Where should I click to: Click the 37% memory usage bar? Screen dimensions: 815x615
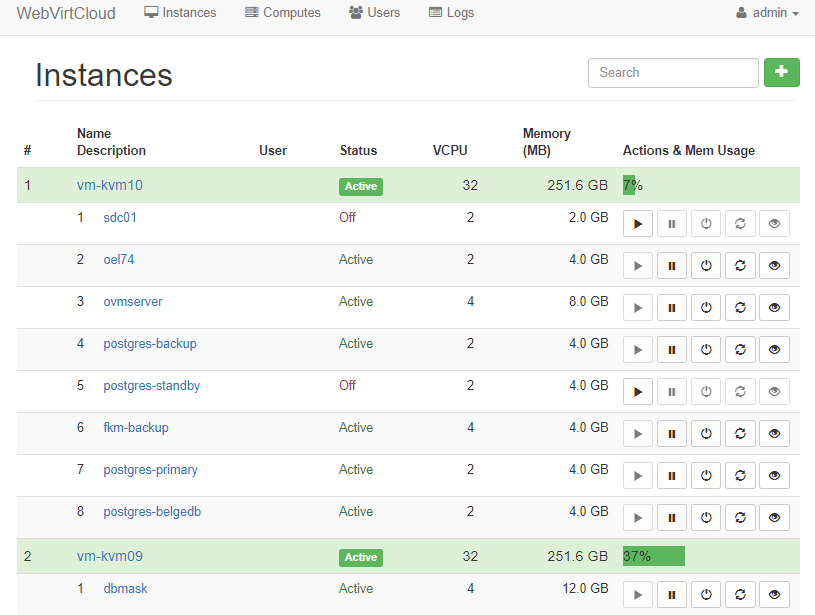[652, 556]
